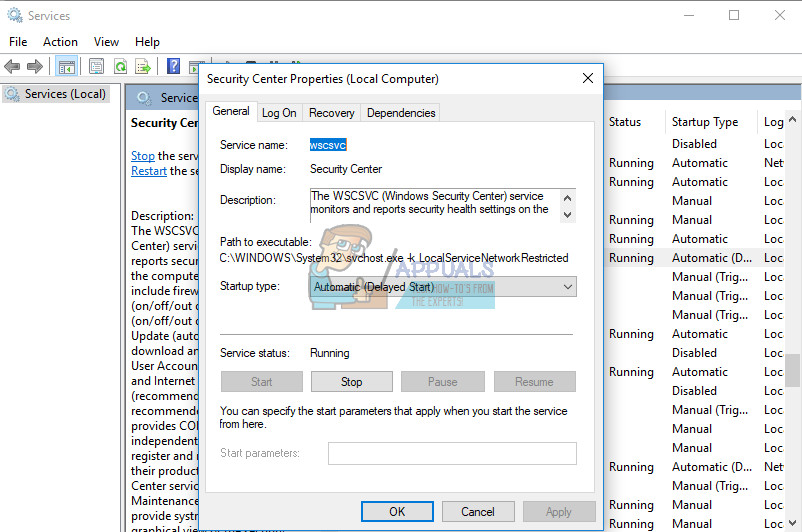Open the Help menu

click(147, 42)
